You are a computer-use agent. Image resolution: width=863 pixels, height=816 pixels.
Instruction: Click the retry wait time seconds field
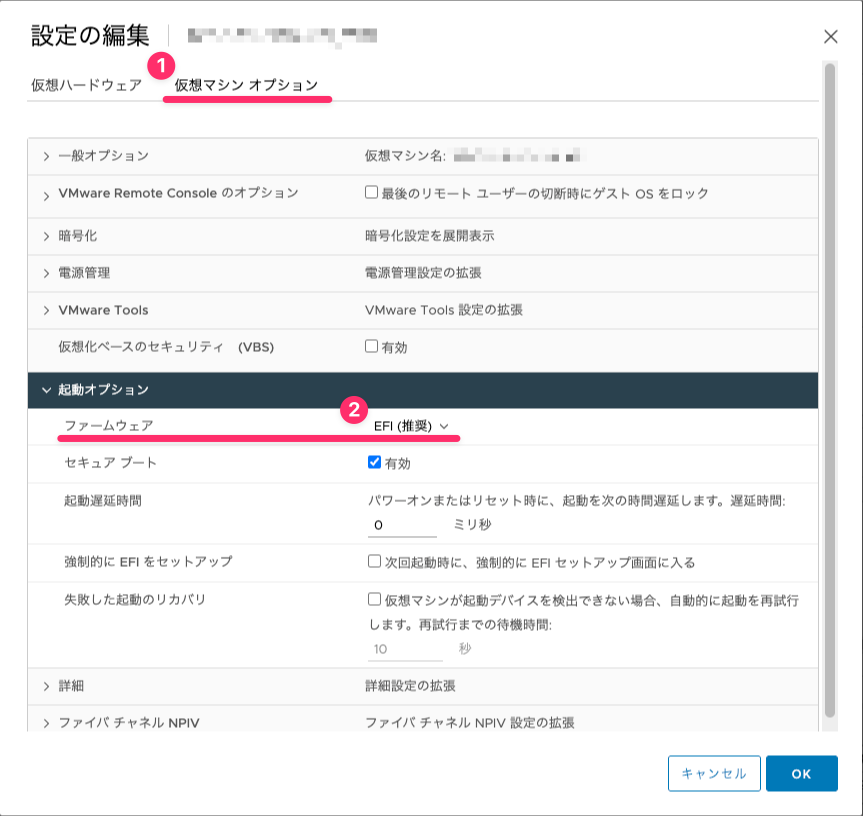(x=406, y=649)
